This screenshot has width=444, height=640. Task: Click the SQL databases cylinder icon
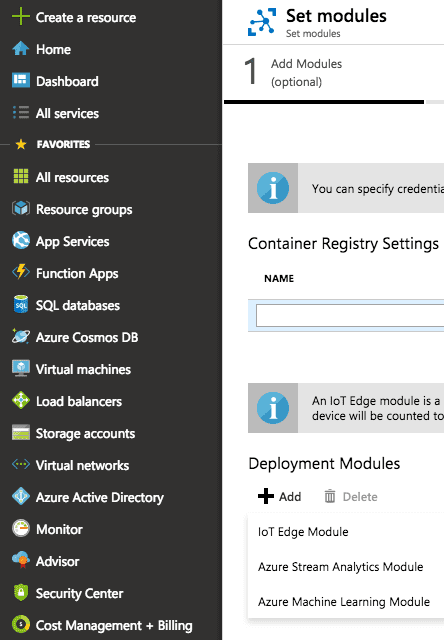pos(21,304)
